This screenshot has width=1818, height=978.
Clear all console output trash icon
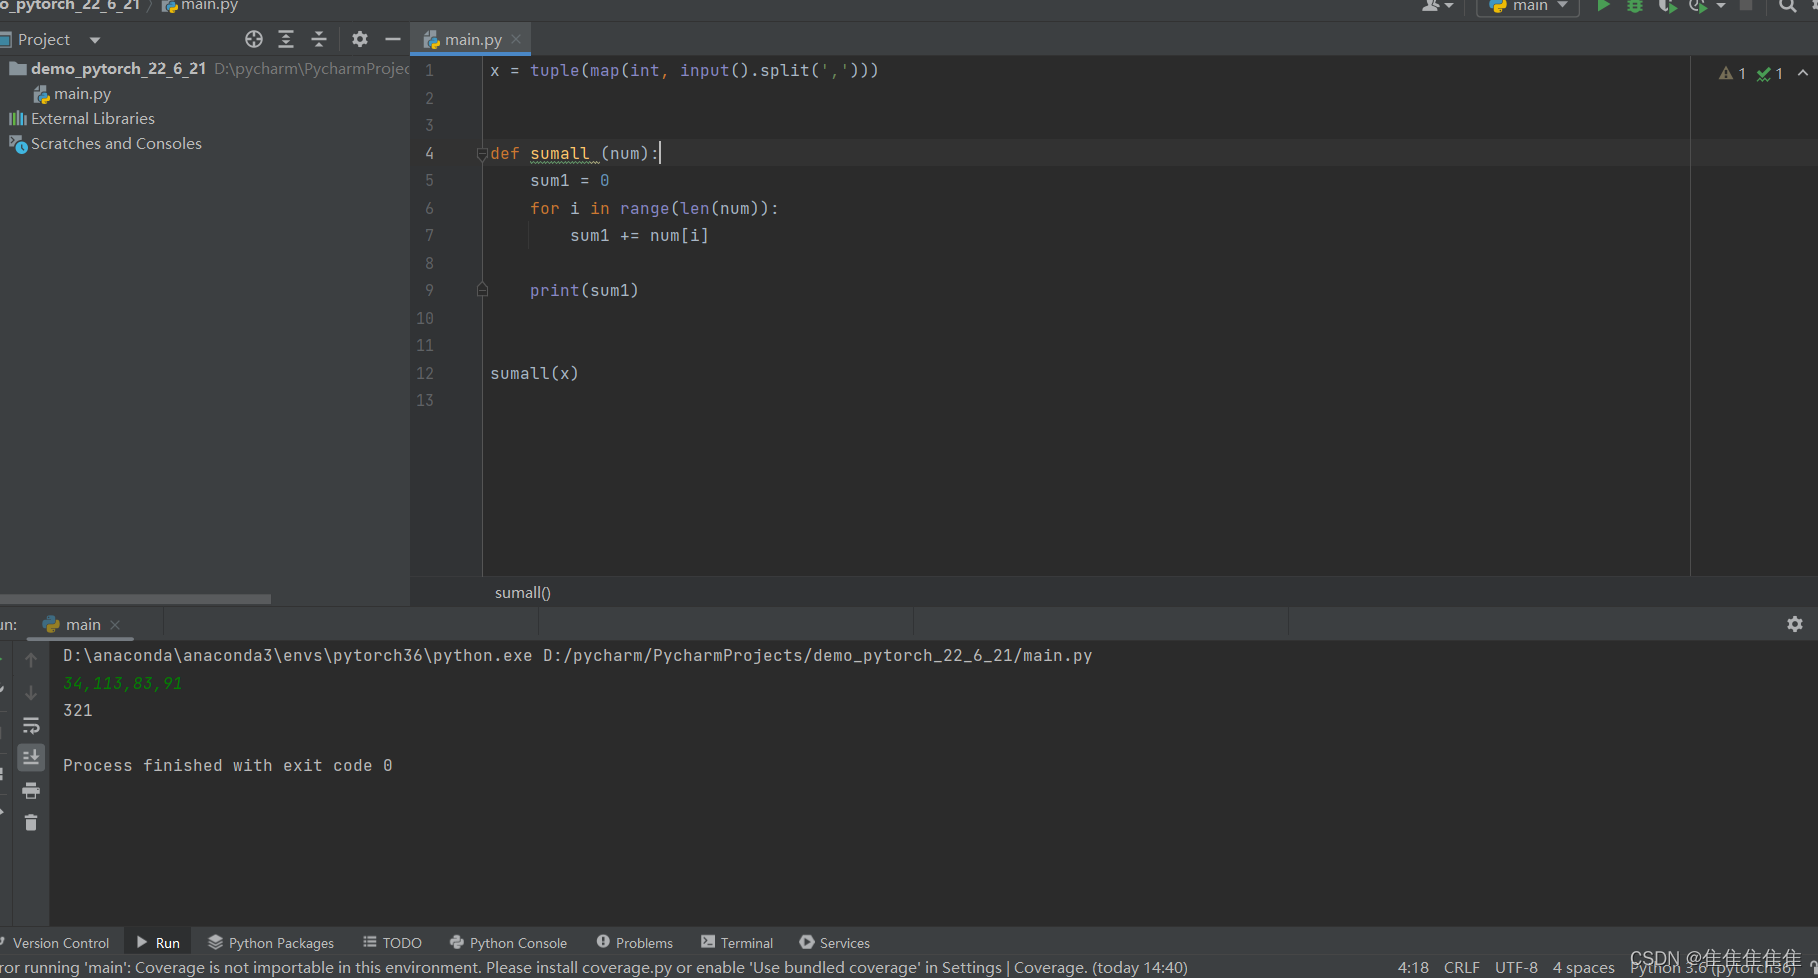(x=31, y=822)
